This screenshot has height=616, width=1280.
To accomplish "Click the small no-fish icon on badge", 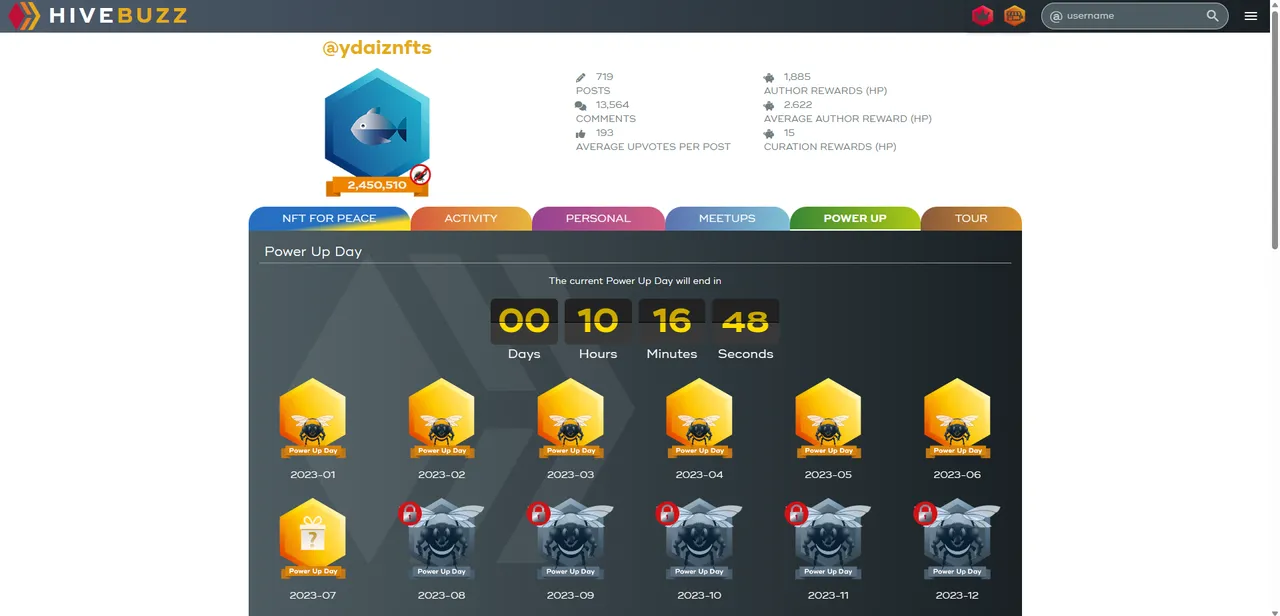I will (420, 175).
